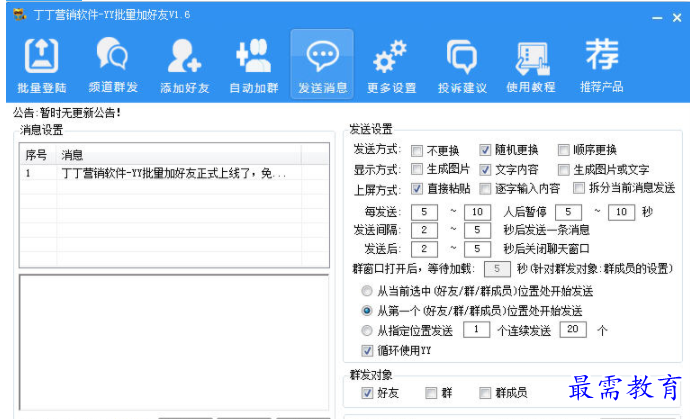
Task: Open 投诉建议 complaints and suggestions
Action: tap(462, 65)
